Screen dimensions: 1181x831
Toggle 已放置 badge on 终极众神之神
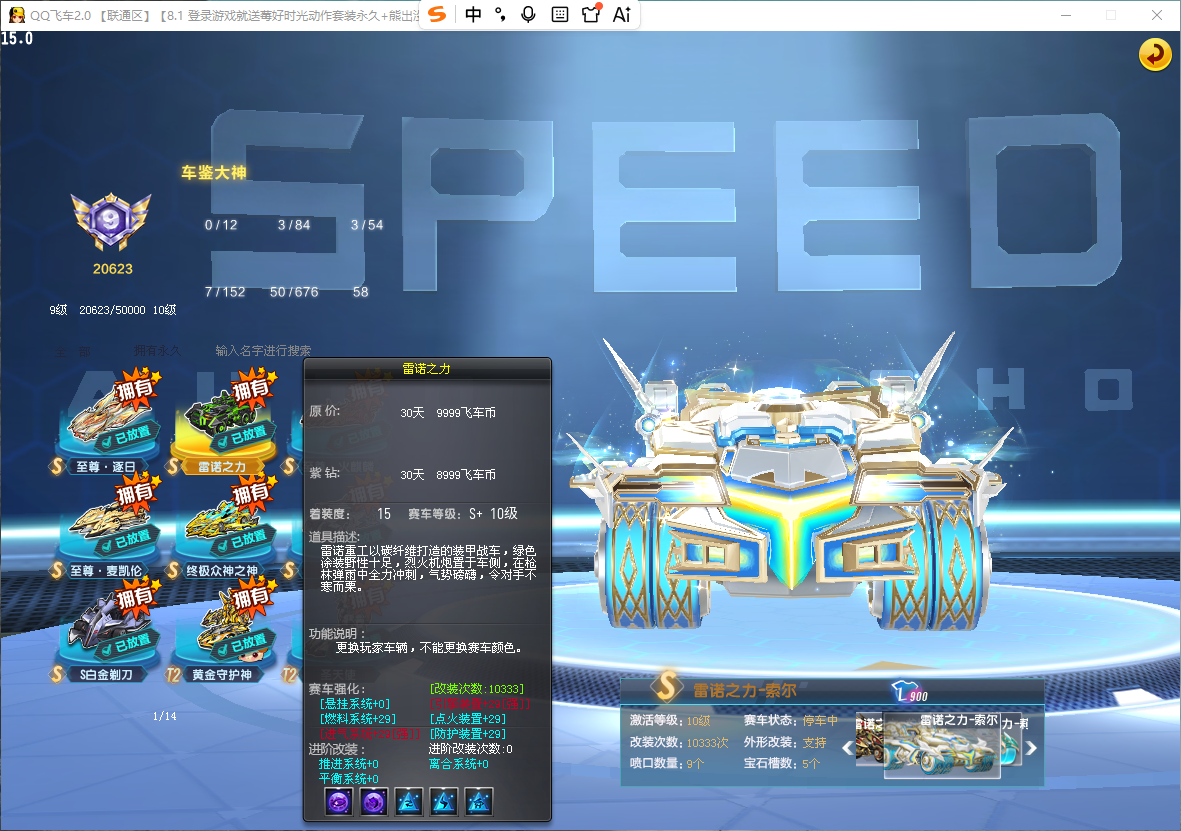(x=244, y=539)
